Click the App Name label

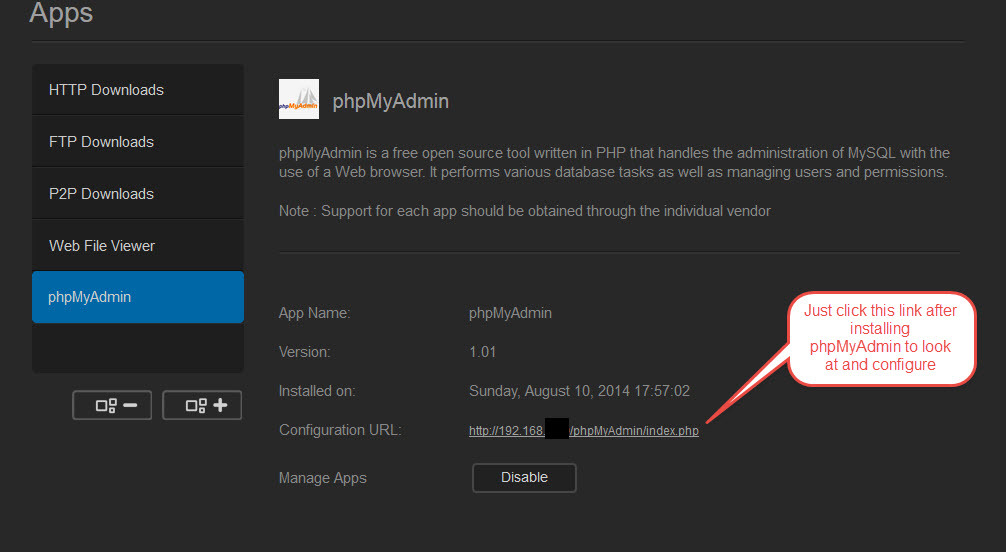(314, 313)
